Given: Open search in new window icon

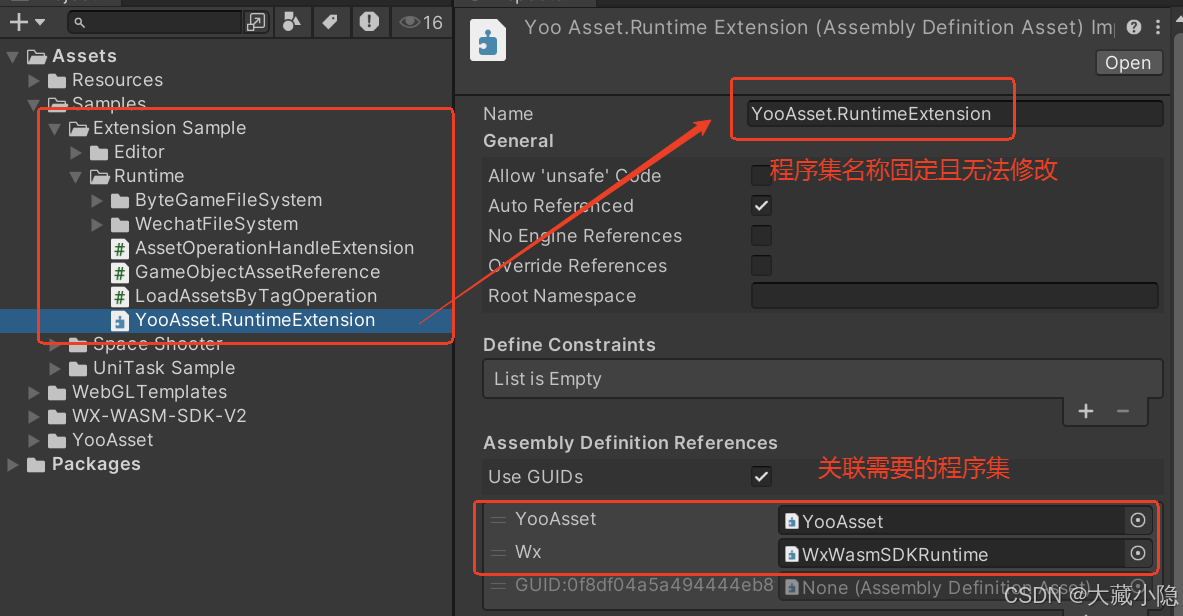Looking at the screenshot, I should pos(257,23).
